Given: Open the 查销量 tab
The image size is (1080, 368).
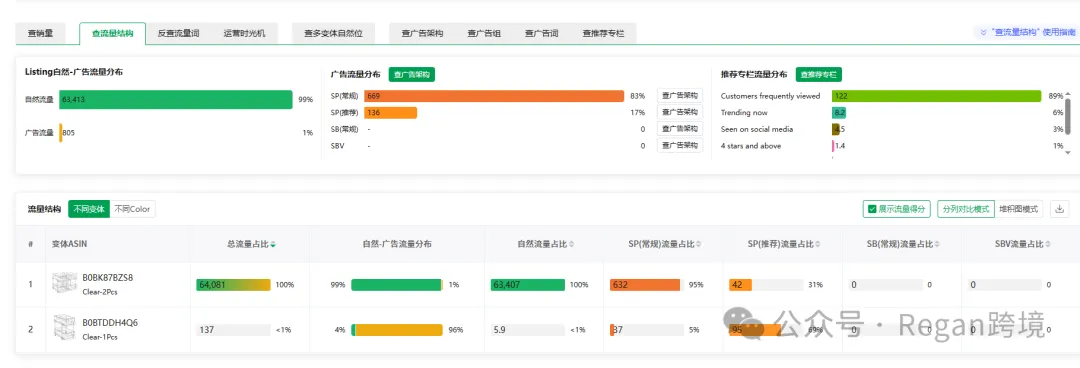Looking at the screenshot, I should click(41, 33).
